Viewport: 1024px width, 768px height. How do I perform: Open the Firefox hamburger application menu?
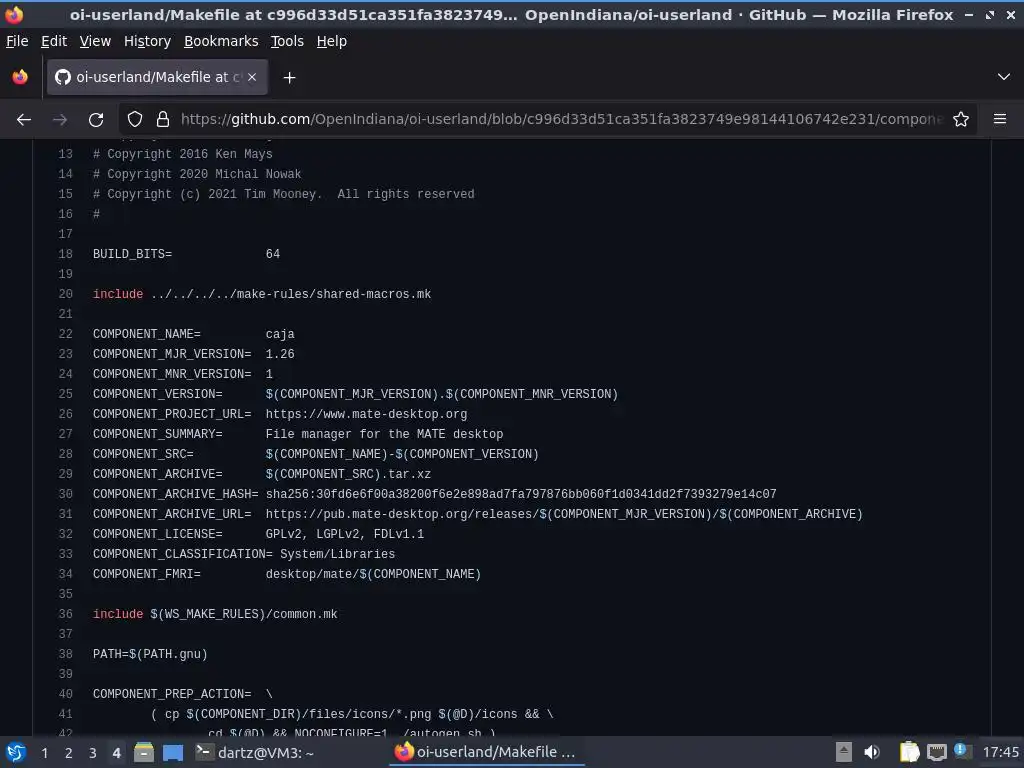[x=1000, y=119]
